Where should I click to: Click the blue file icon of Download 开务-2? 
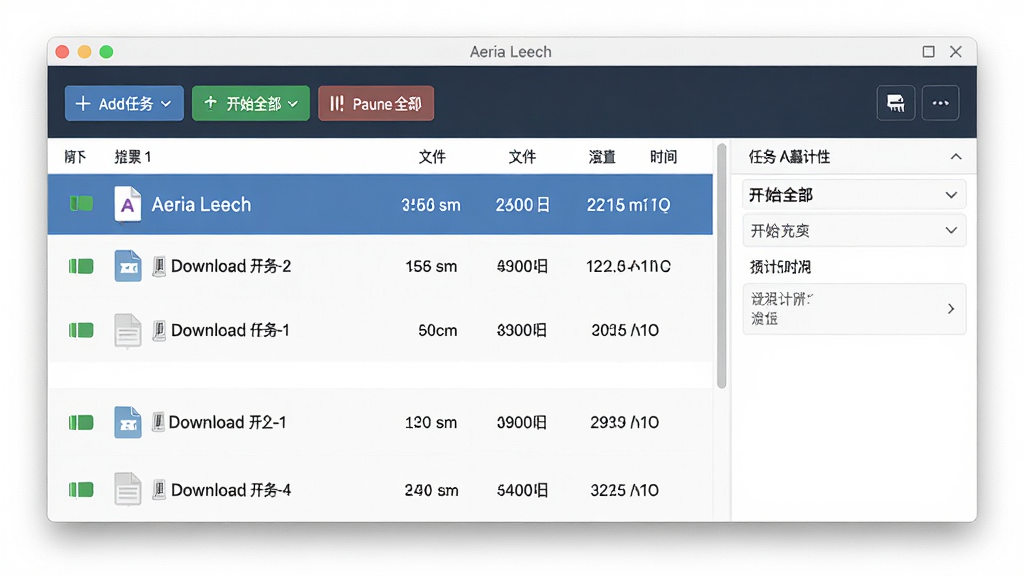[127, 266]
